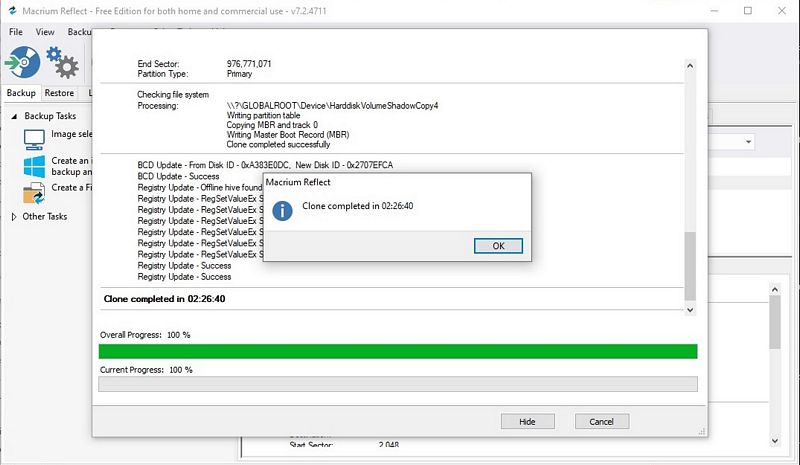Click the 'Registry Update - Offline hive found' line
800x465 pixels.
(199, 187)
